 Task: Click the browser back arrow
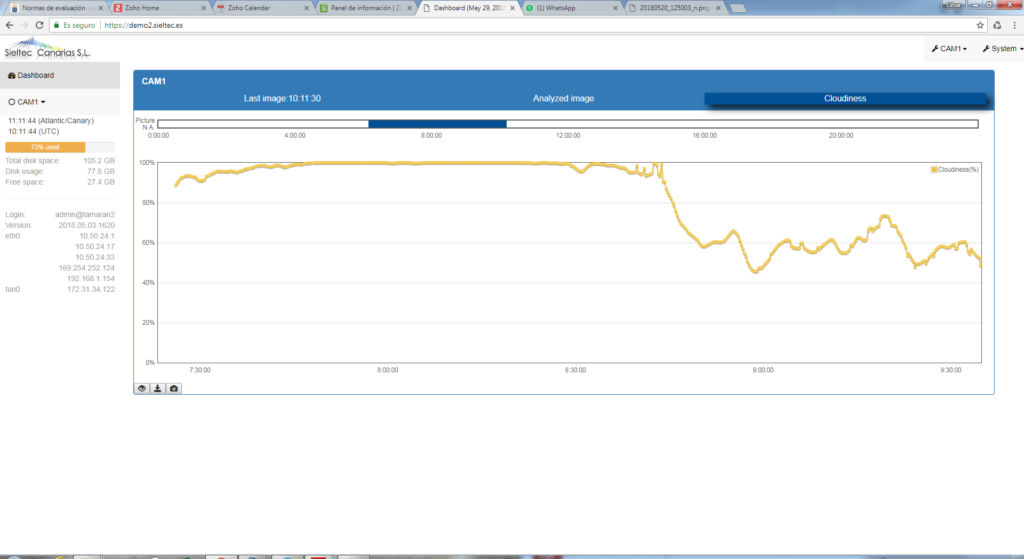click(9, 25)
